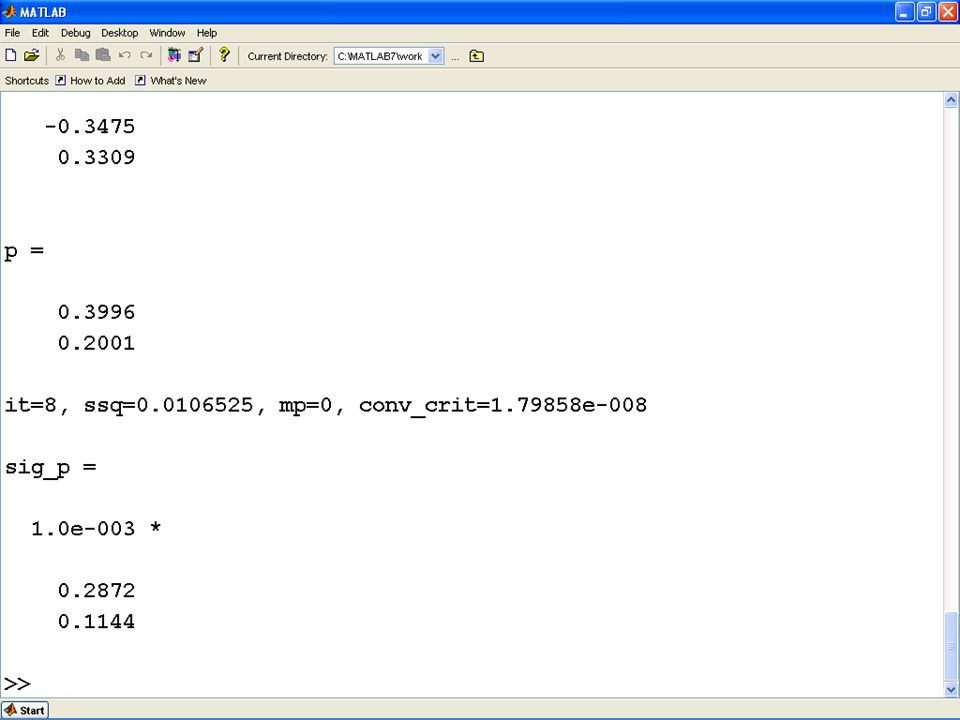Click the 1.0e-003 * scale factor
Viewport: 960px width, 720px height.
tap(96, 528)
